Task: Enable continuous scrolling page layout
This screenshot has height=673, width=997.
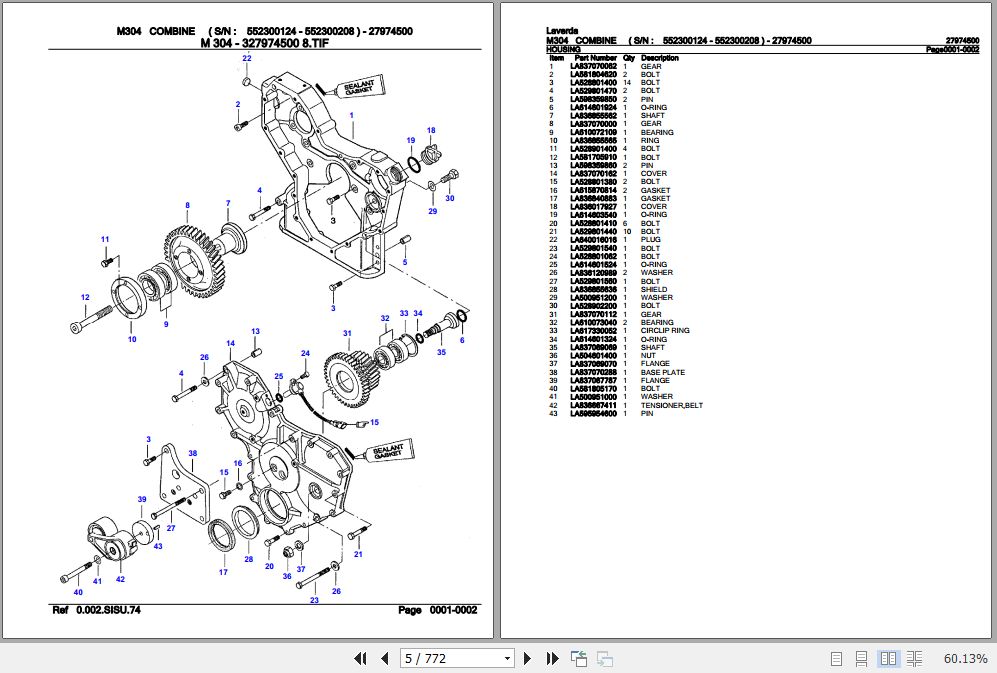Action: (861, 659)
